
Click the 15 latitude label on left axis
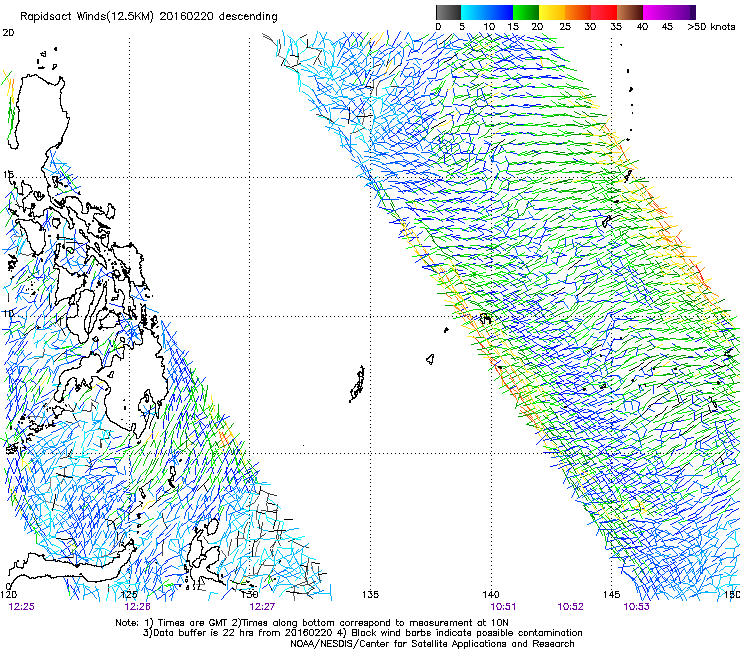click(x=8, y=175)
